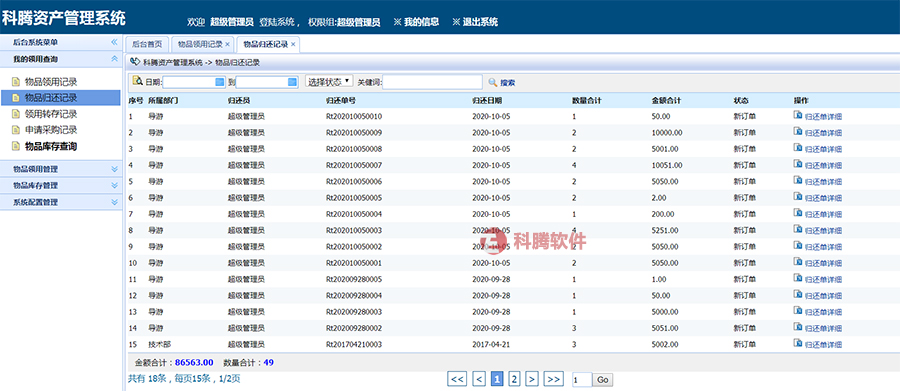Click the page number input box
The image size is (900, 391).
pyautogui.click(x=582, y=380)
